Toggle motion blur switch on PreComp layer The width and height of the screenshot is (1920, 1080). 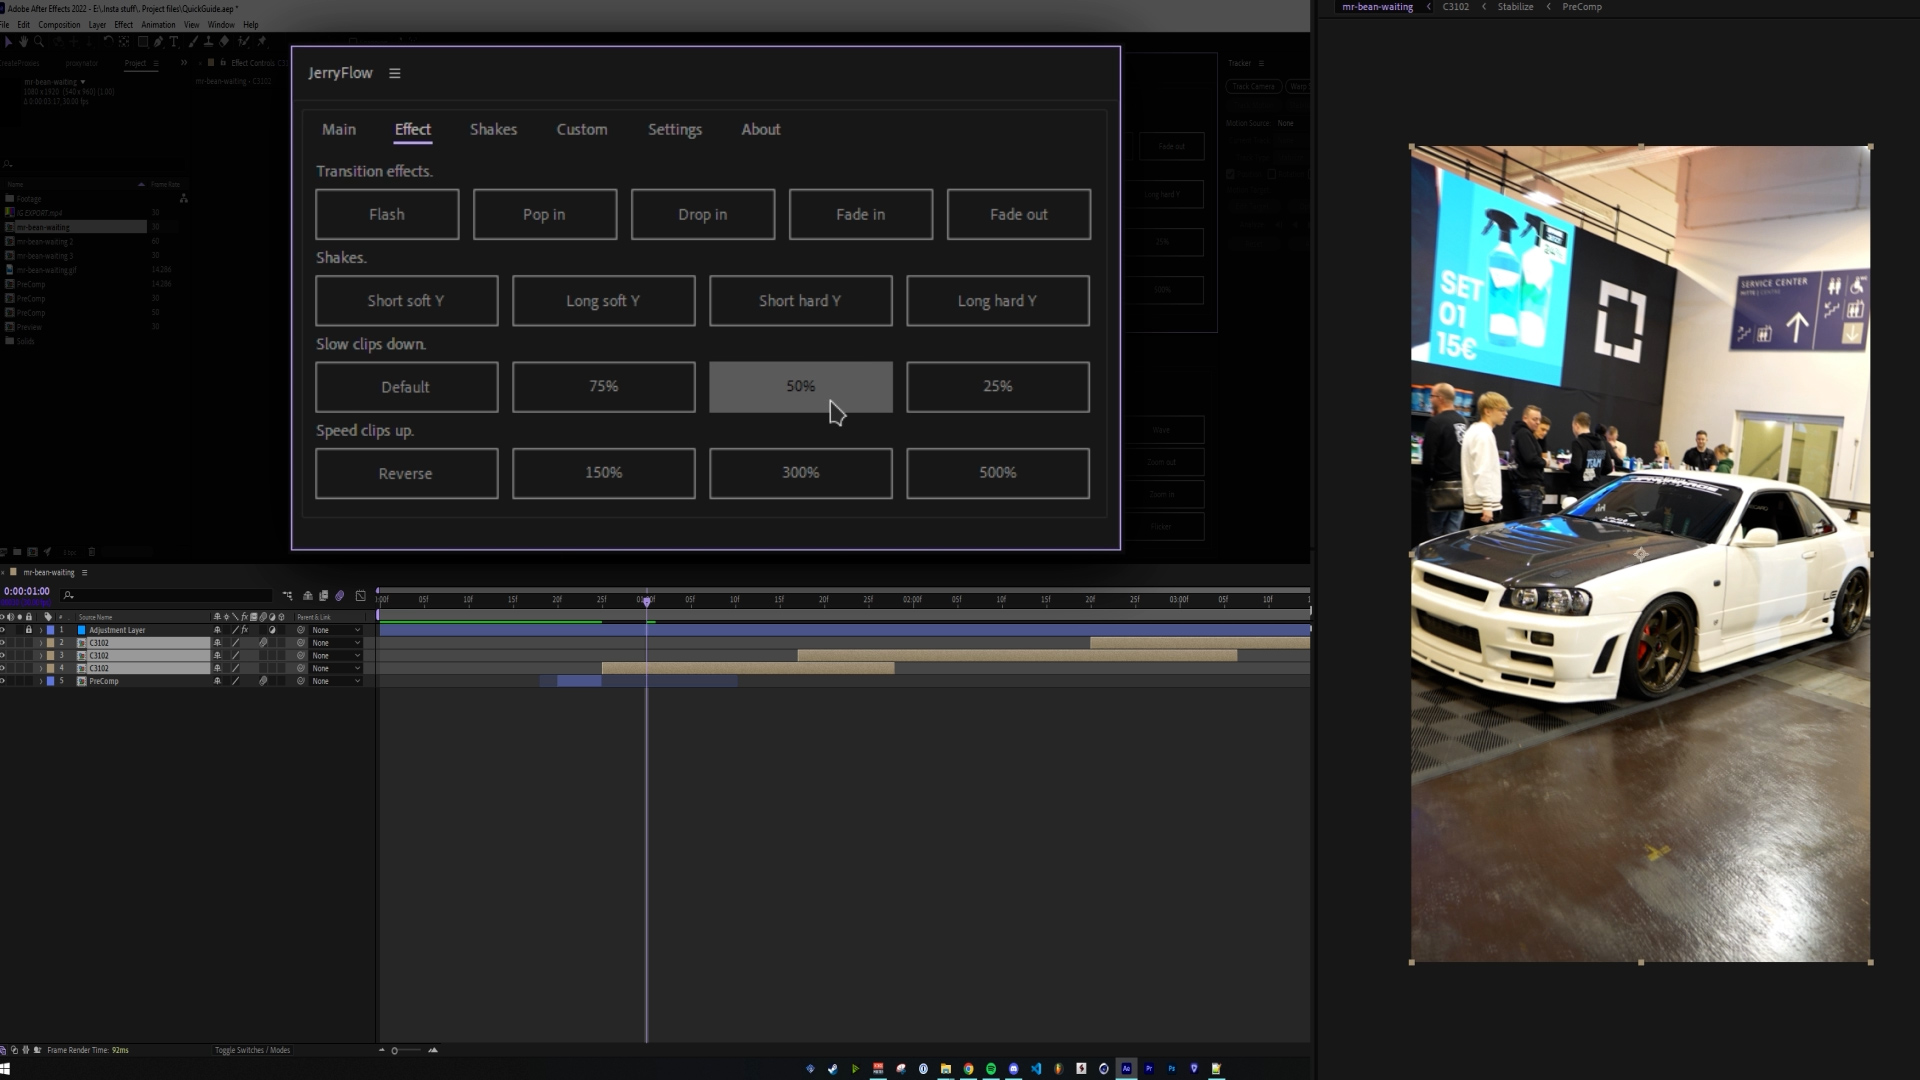[263, 681]
